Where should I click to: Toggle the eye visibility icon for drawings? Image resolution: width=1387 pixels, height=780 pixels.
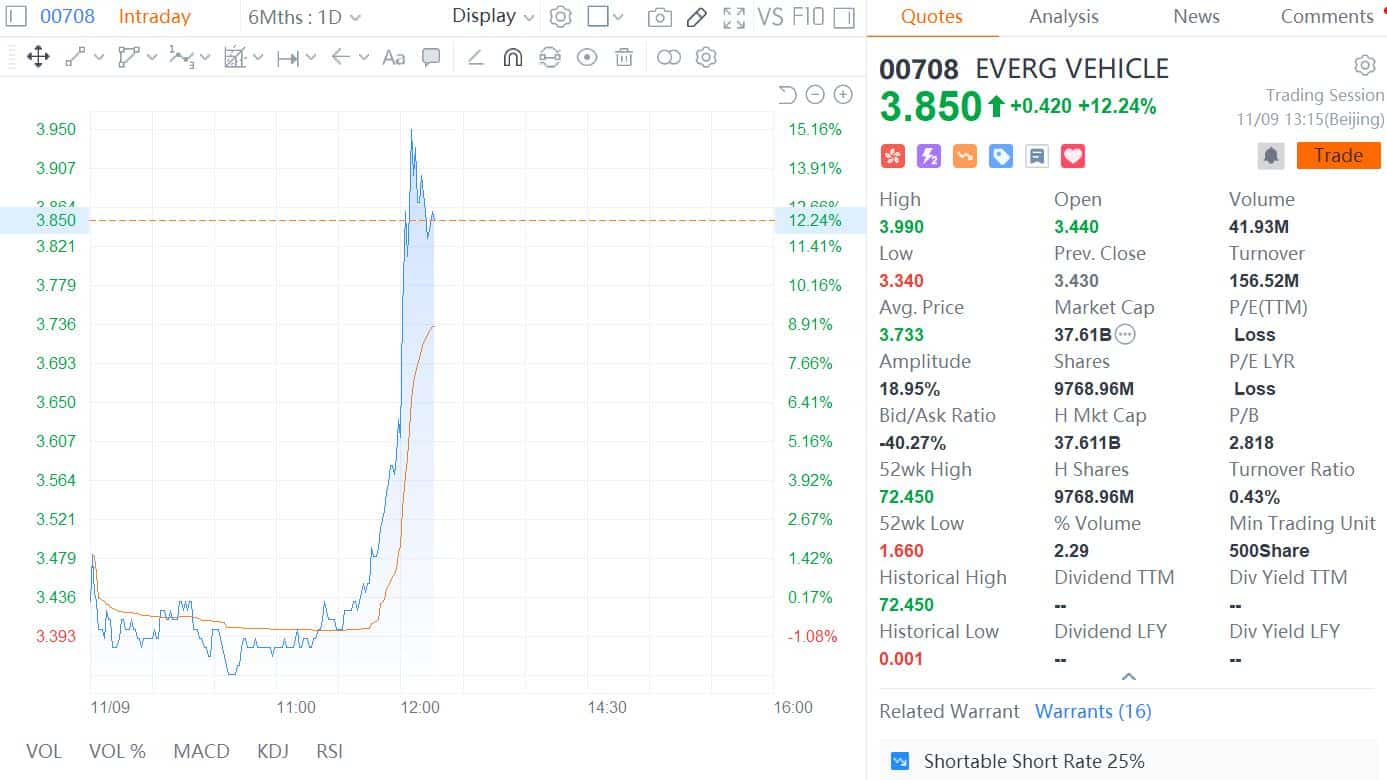click(x=587, y=57)
